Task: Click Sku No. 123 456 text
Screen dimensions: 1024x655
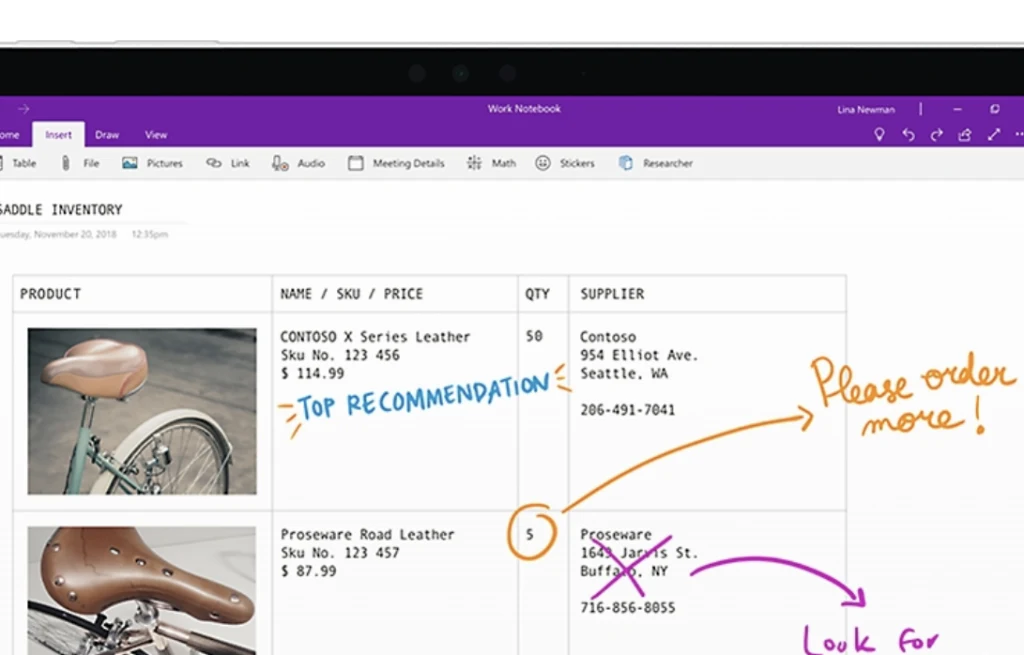Action: click(340, 355)
